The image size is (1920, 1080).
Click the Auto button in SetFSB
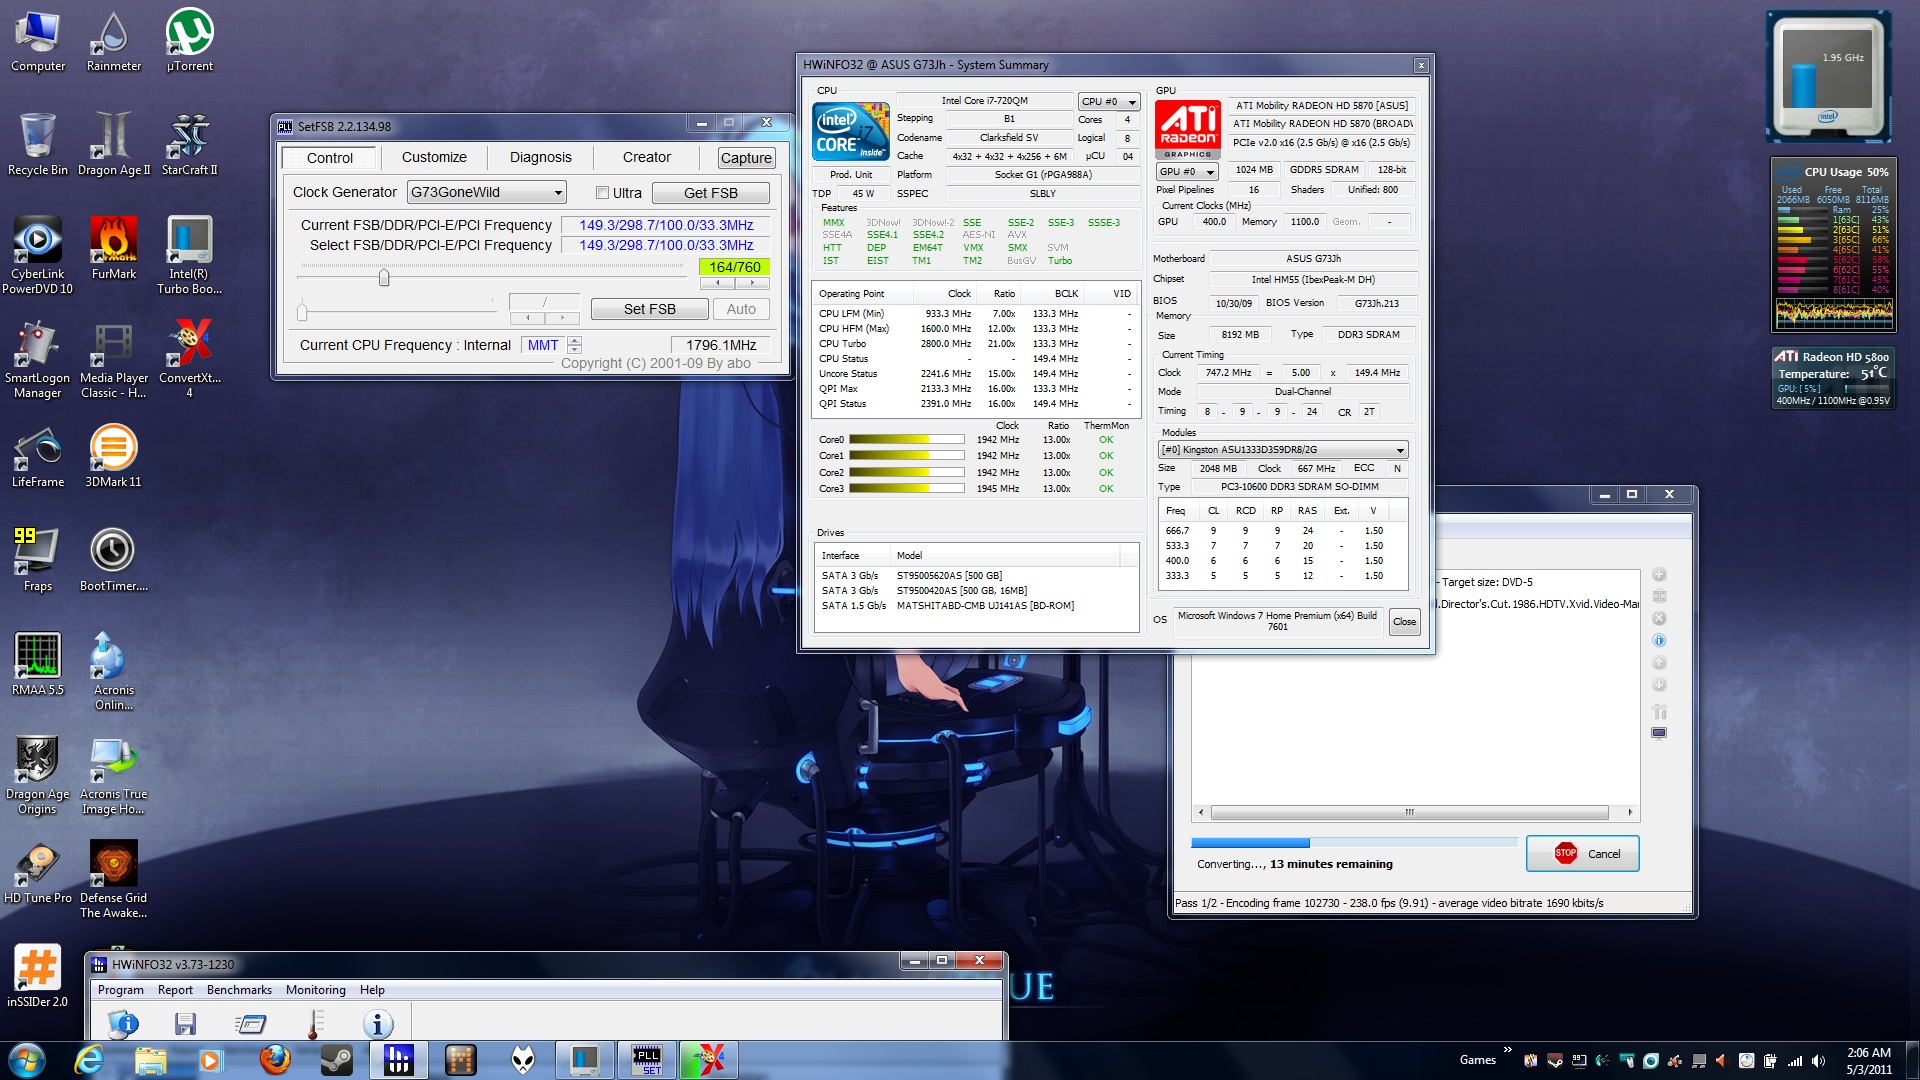tap(741, 309)
